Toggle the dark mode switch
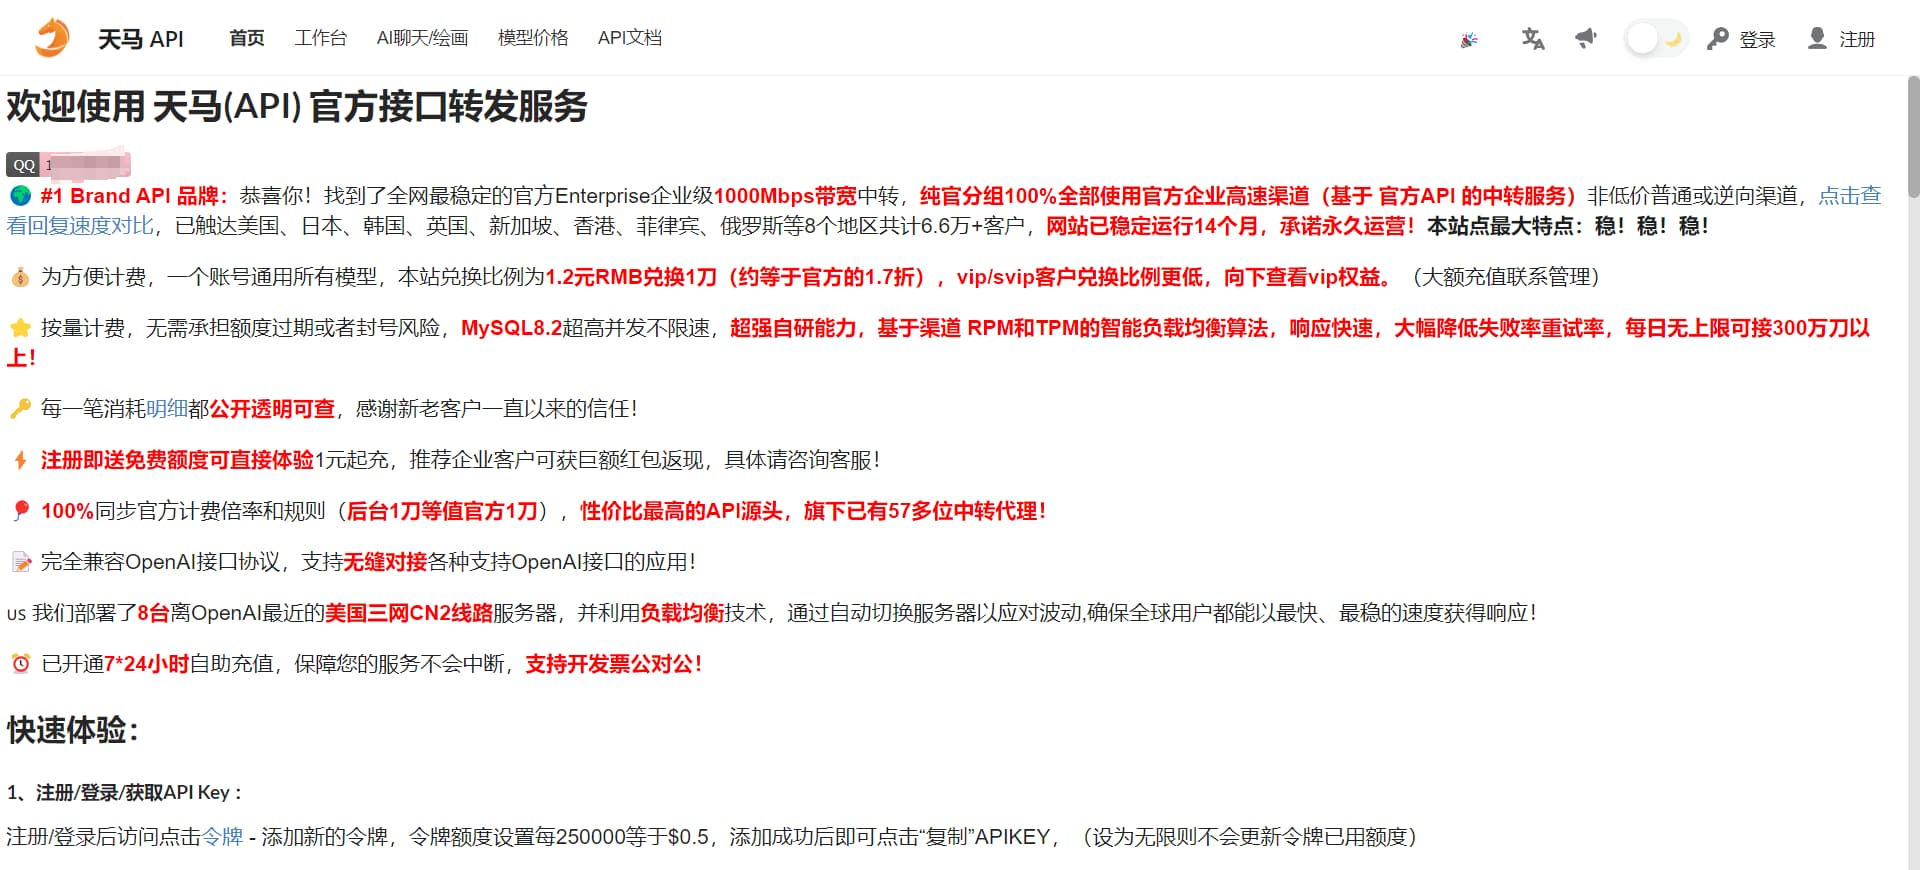 coord(1656,39)
